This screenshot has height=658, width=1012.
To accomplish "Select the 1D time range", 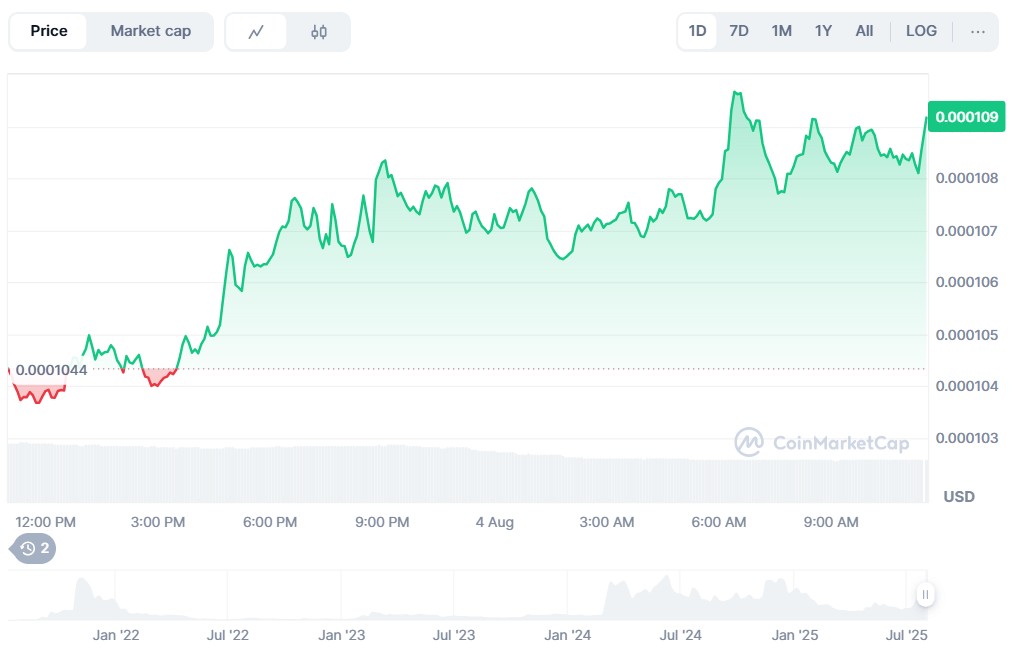I will click(x=697, y=31).
